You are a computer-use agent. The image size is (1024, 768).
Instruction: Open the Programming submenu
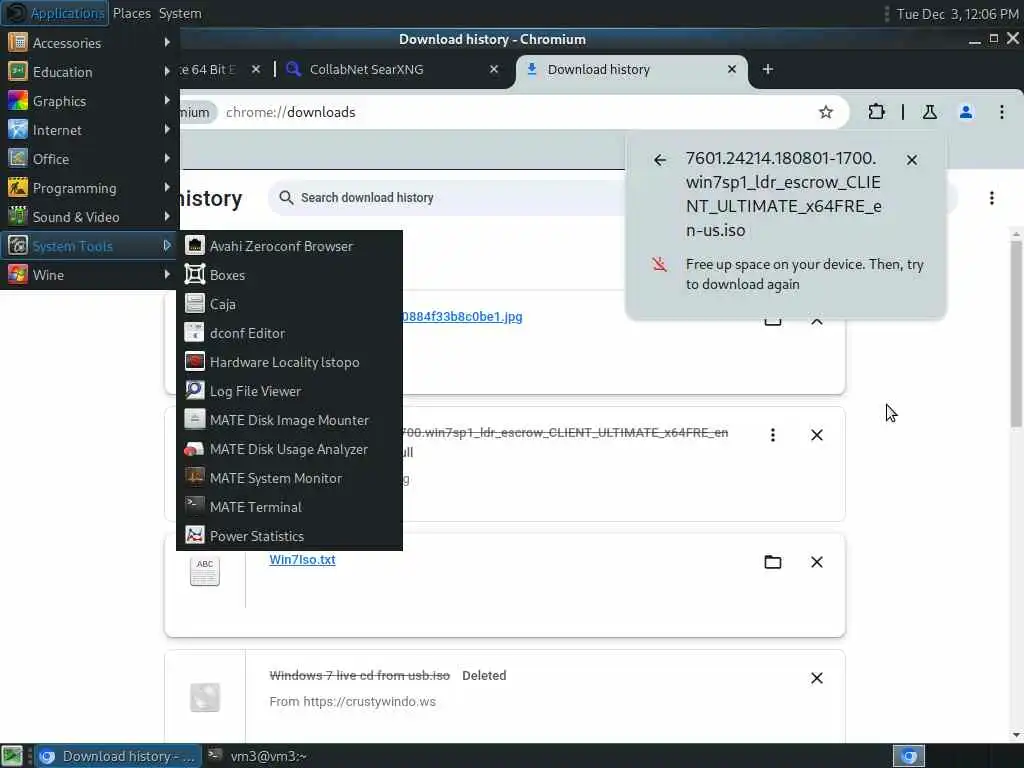pos(89,188)
